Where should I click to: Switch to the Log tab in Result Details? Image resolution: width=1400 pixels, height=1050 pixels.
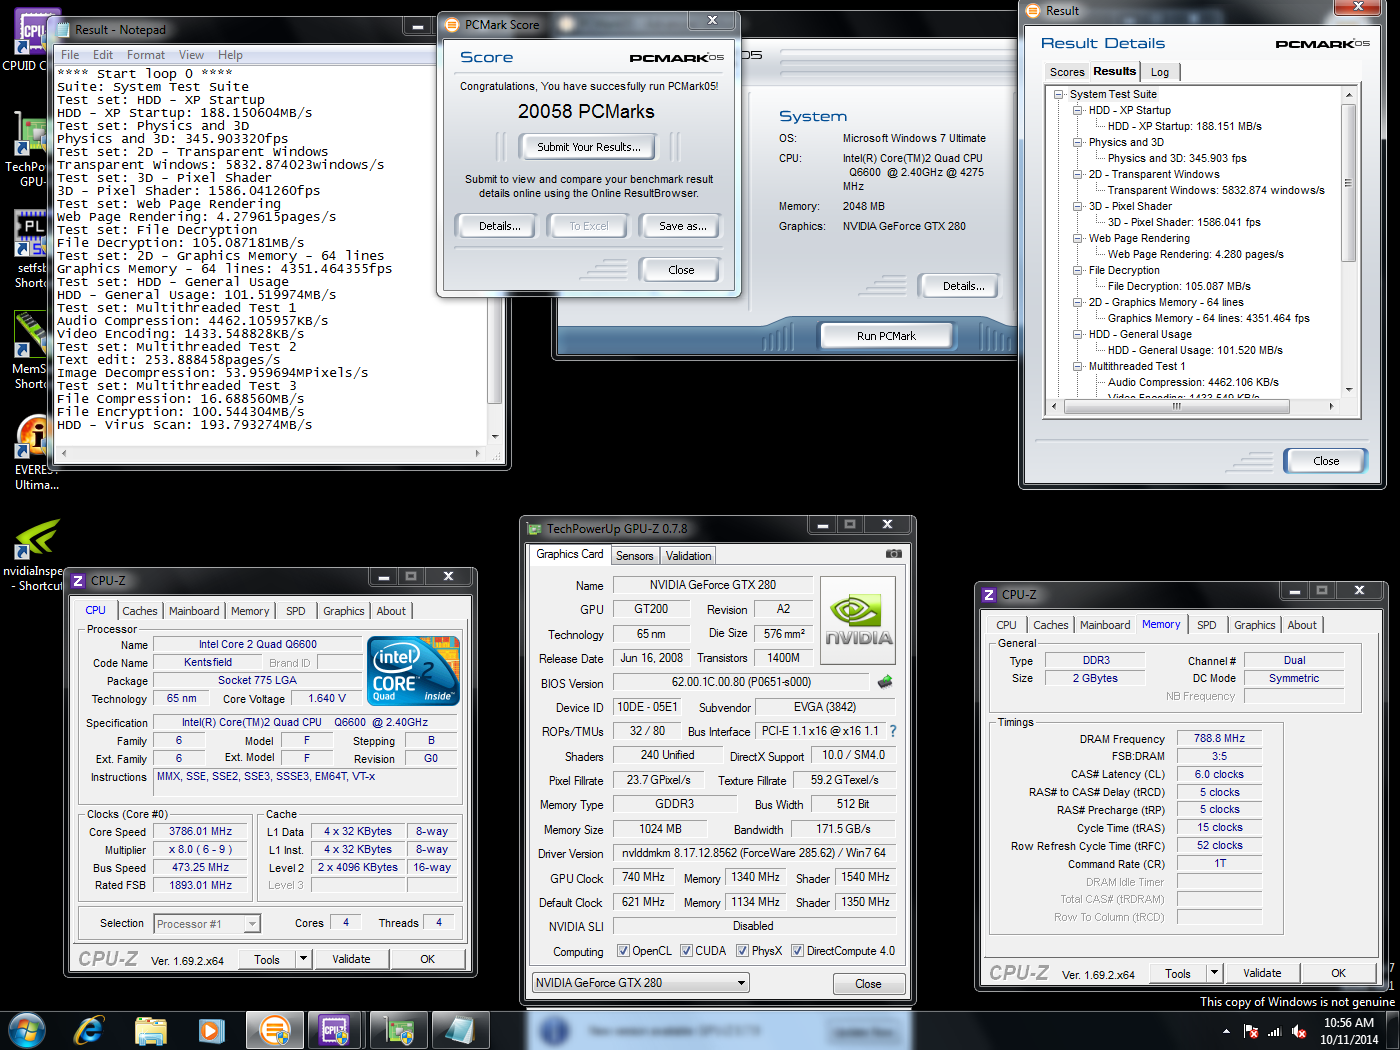pos(1160,72)
